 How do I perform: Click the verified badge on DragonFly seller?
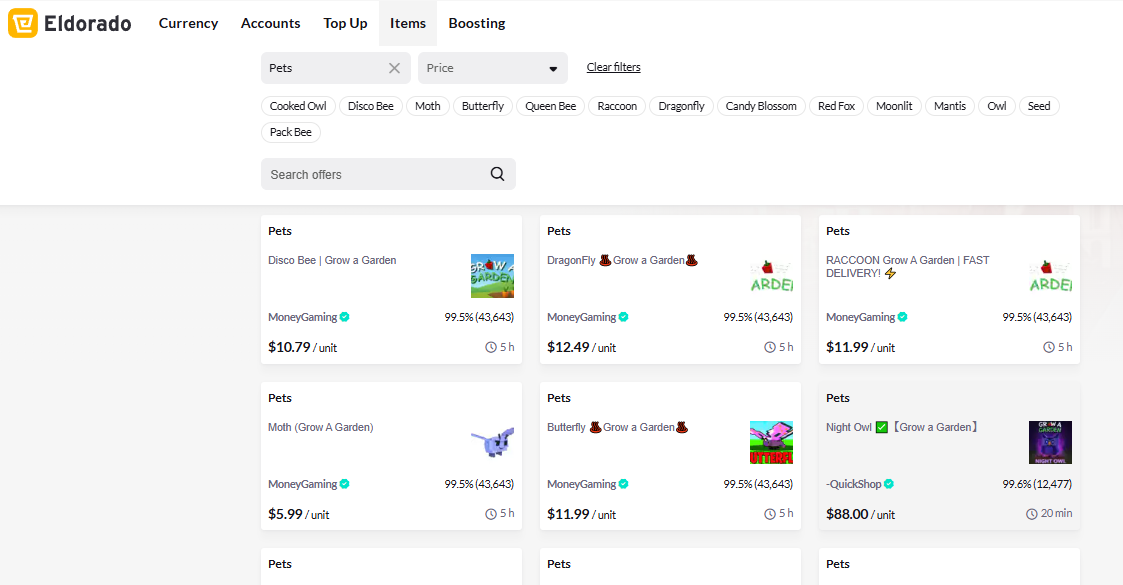point(624,317)
